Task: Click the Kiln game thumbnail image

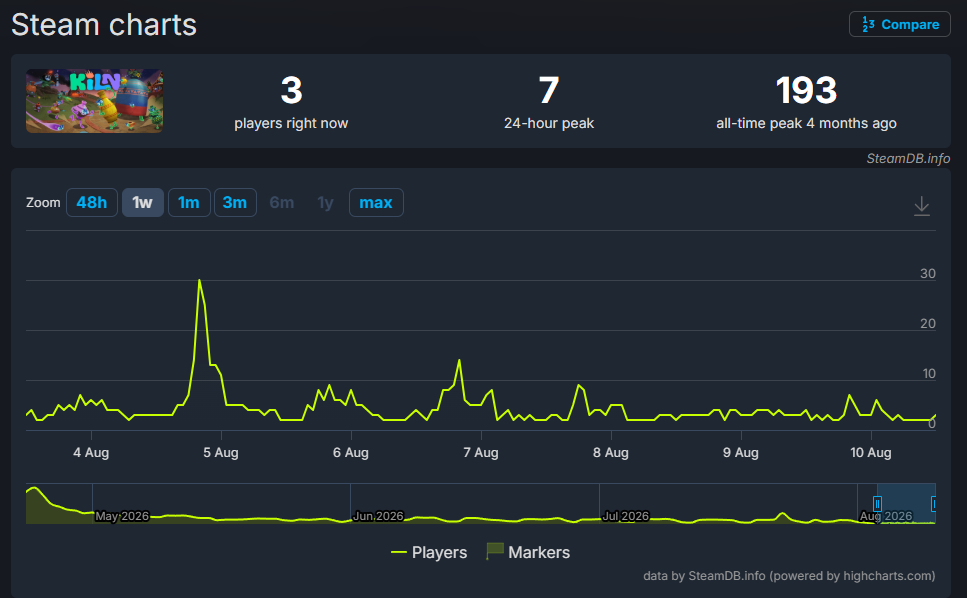Action: 94,100
